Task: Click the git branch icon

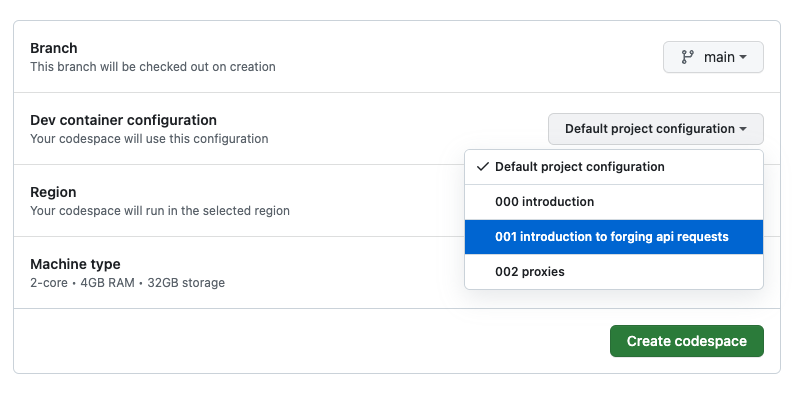Action: 688,57
